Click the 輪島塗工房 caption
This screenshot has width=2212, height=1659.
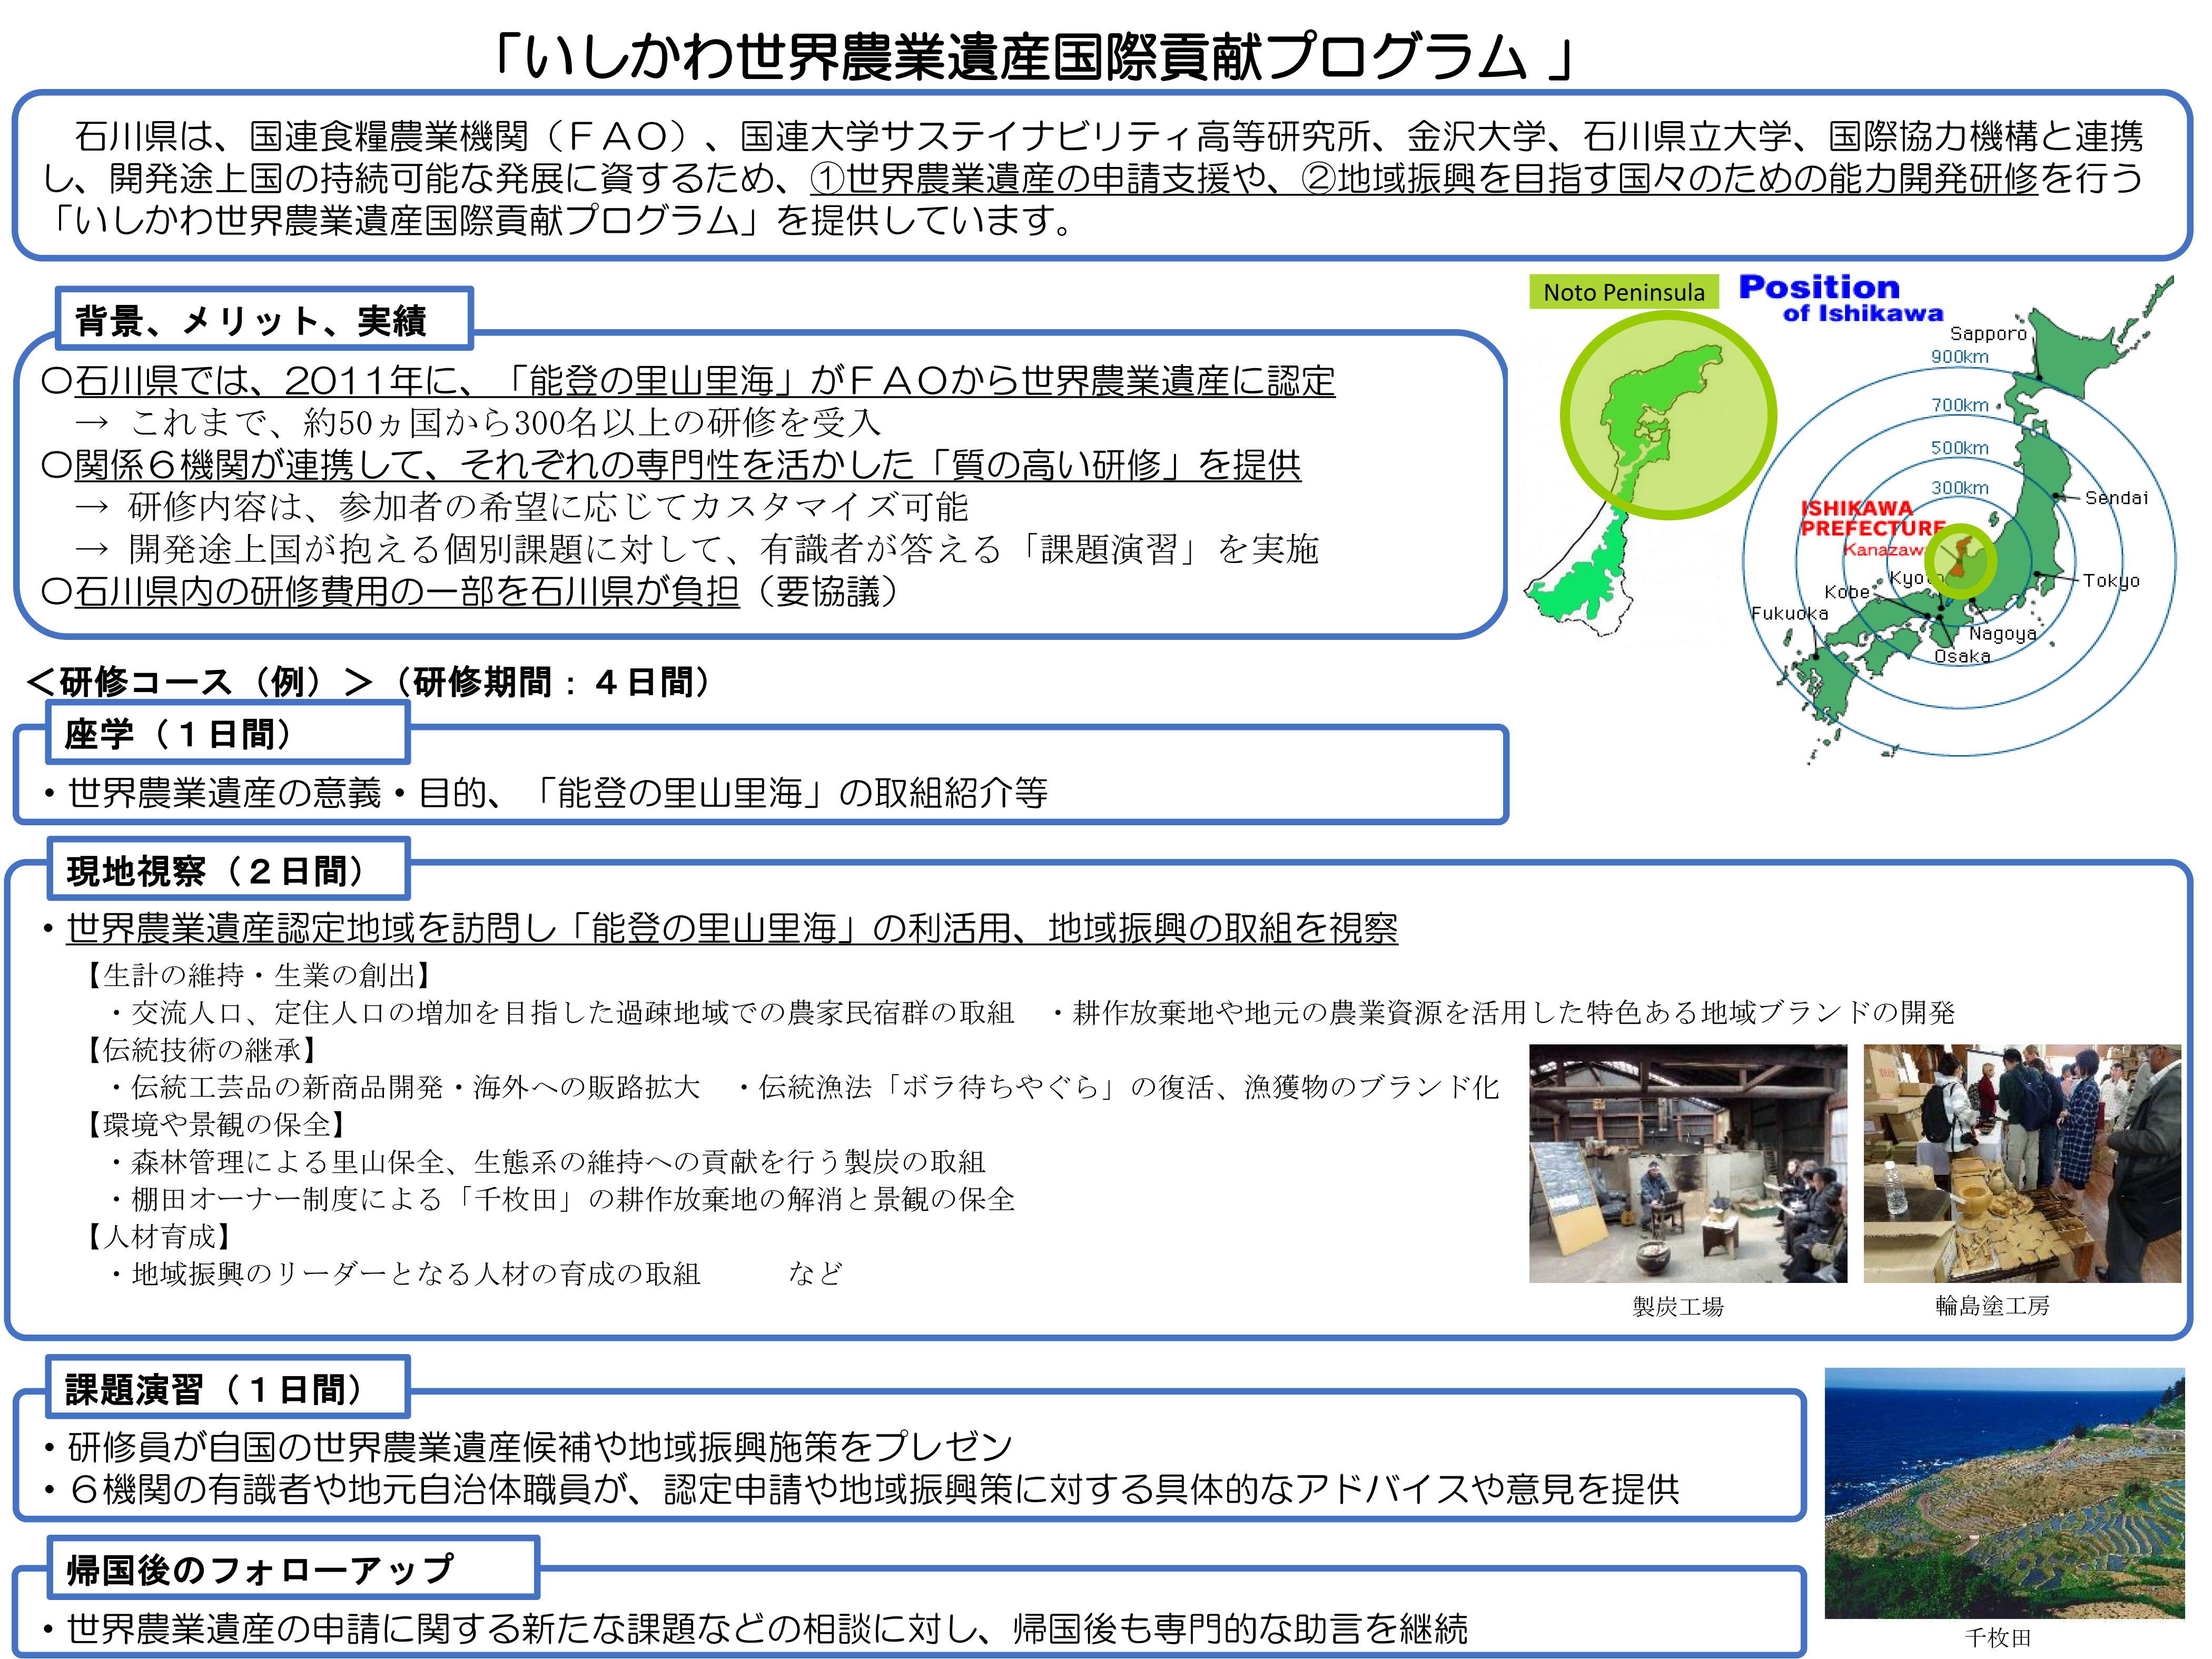click(x=1993, y=1305)
